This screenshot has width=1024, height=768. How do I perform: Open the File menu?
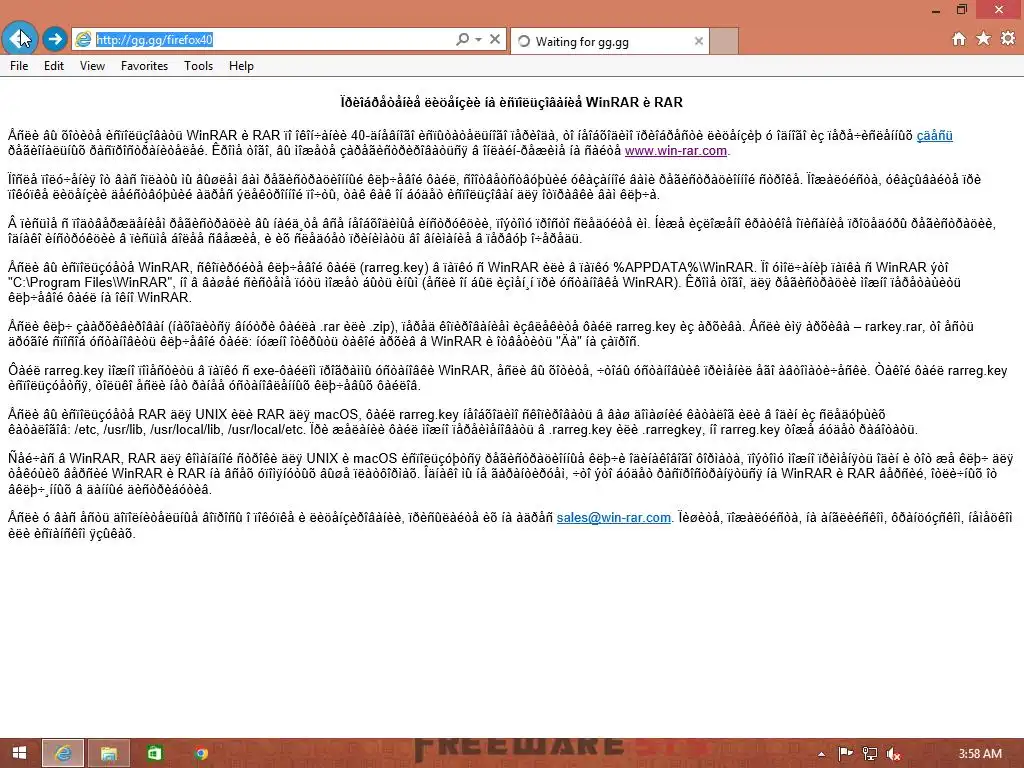click(x=19, y=66)
